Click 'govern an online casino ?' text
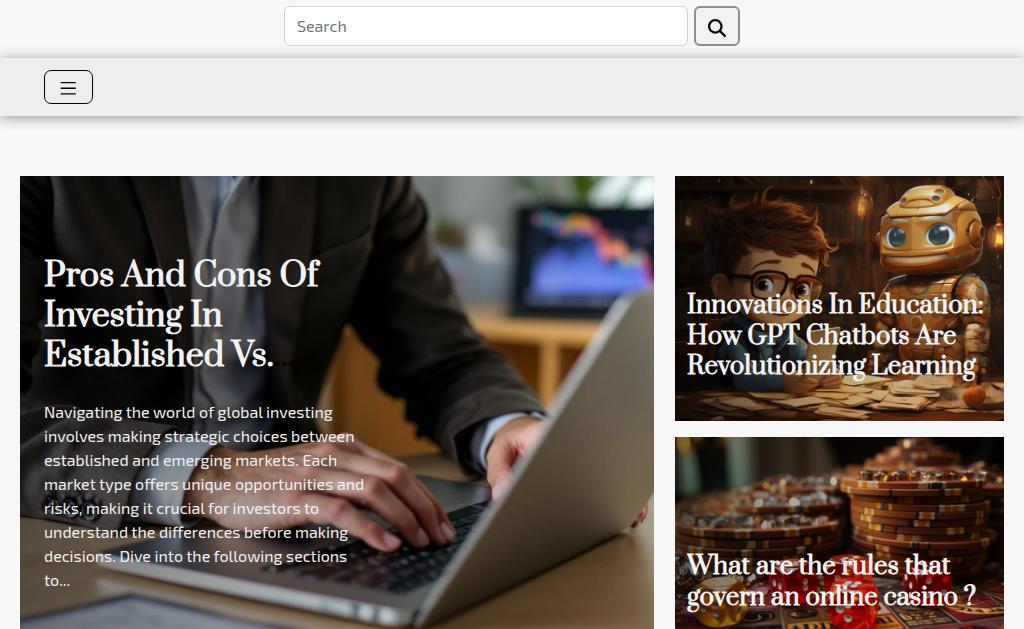The height and width of the screenshot is (629, 1024). point(831,596)
